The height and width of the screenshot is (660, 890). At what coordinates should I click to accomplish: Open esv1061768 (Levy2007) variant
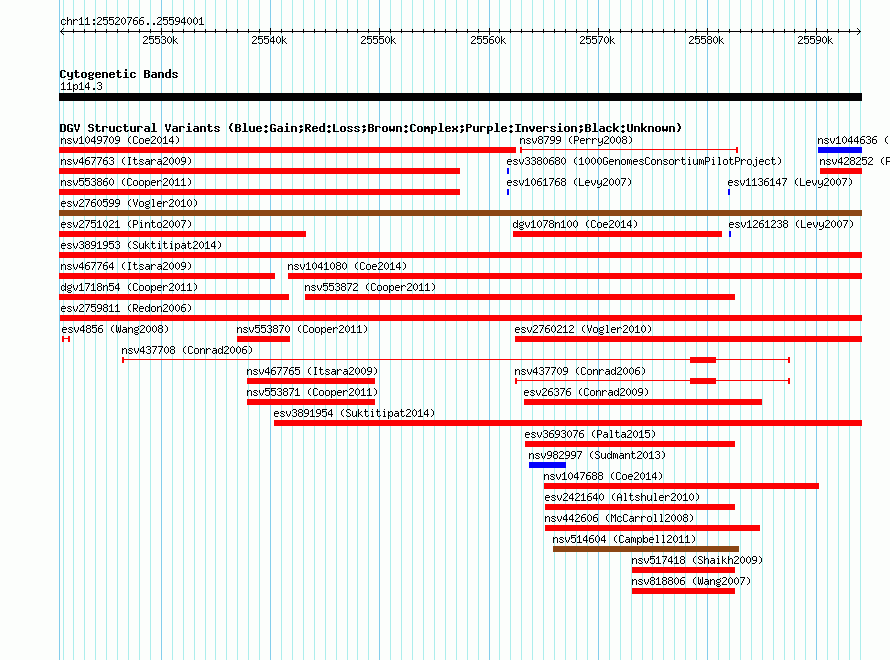tap(508, 192)
